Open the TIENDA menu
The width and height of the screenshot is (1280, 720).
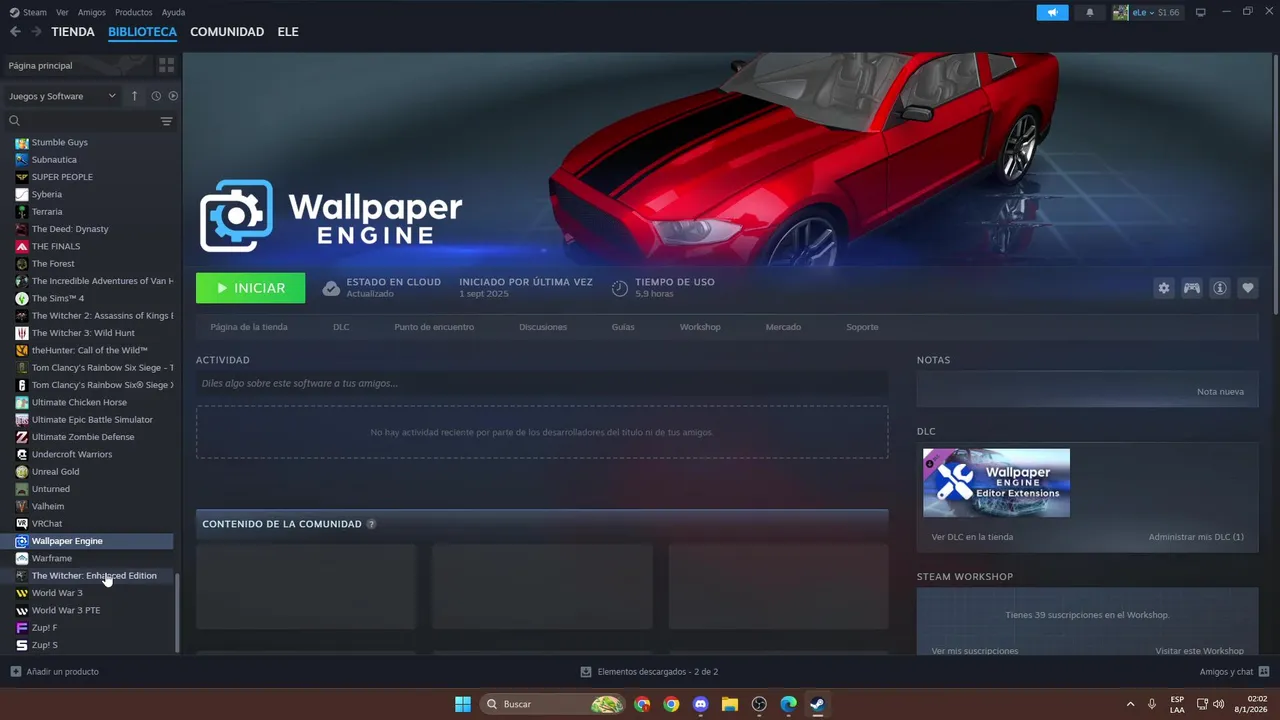pyautogui.click(x=73, y=32)
